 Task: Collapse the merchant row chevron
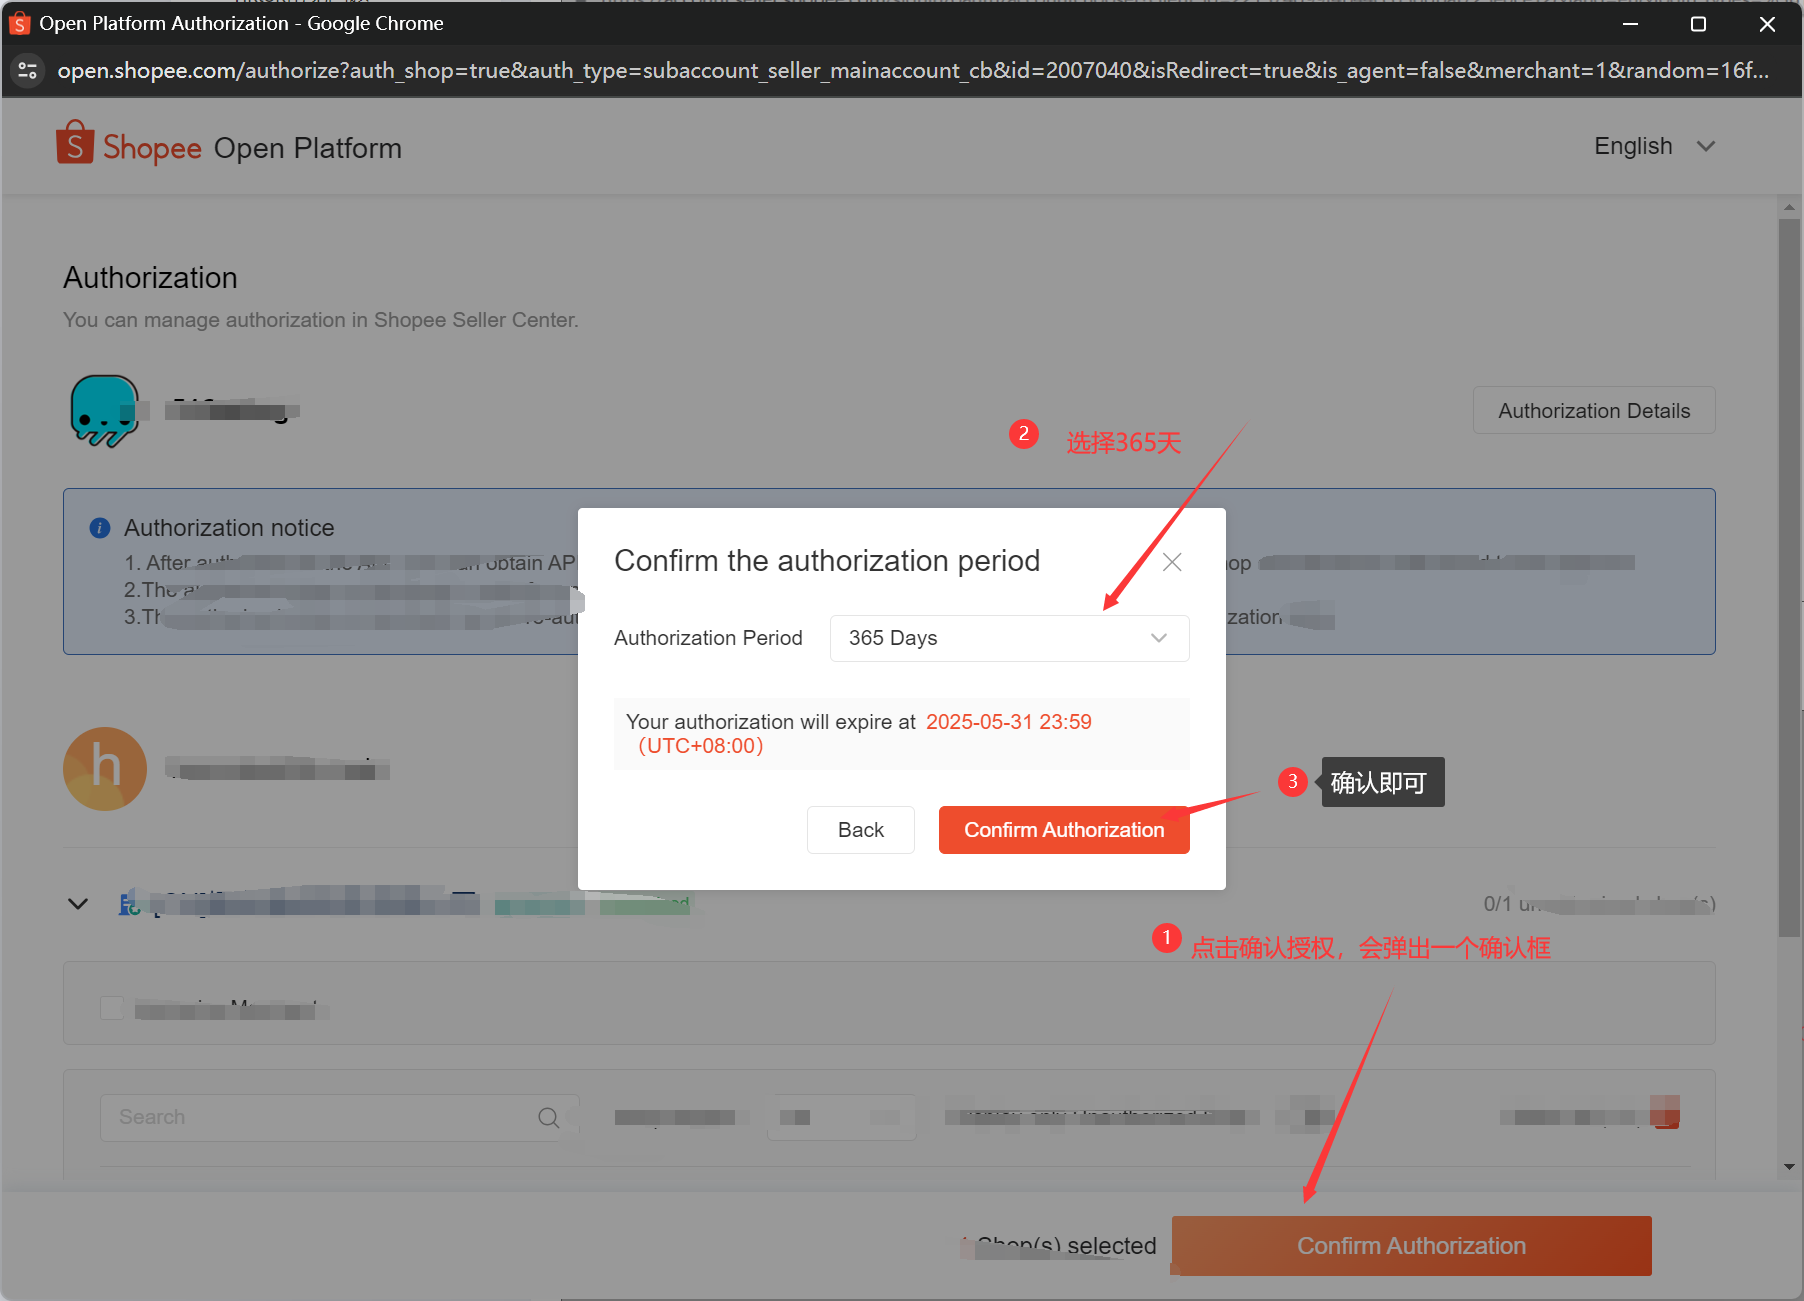click(78, 904)
